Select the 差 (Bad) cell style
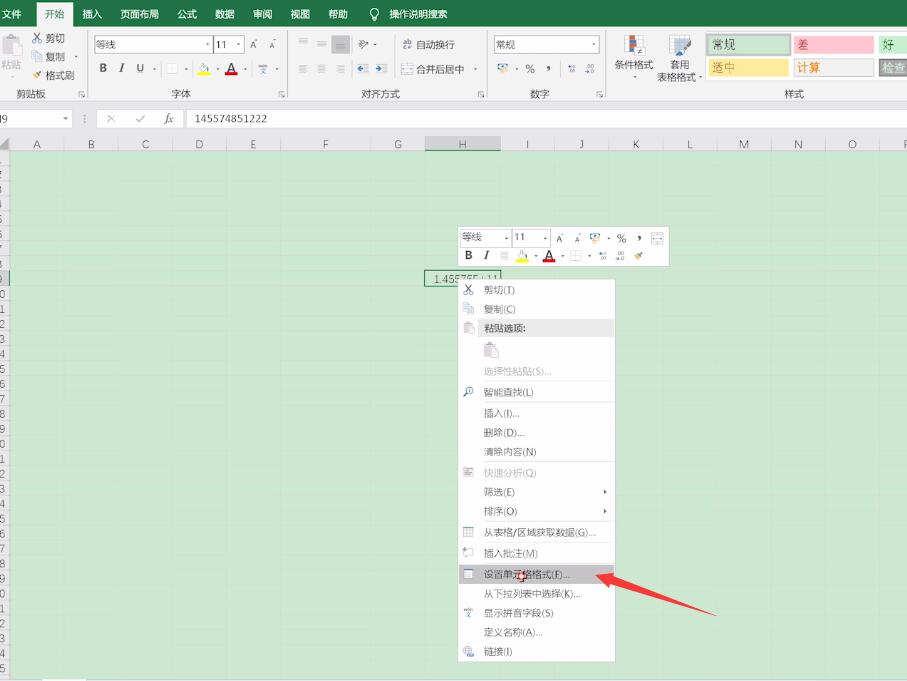The width and height of the screenshot is (907, 681). click(834, 45)
